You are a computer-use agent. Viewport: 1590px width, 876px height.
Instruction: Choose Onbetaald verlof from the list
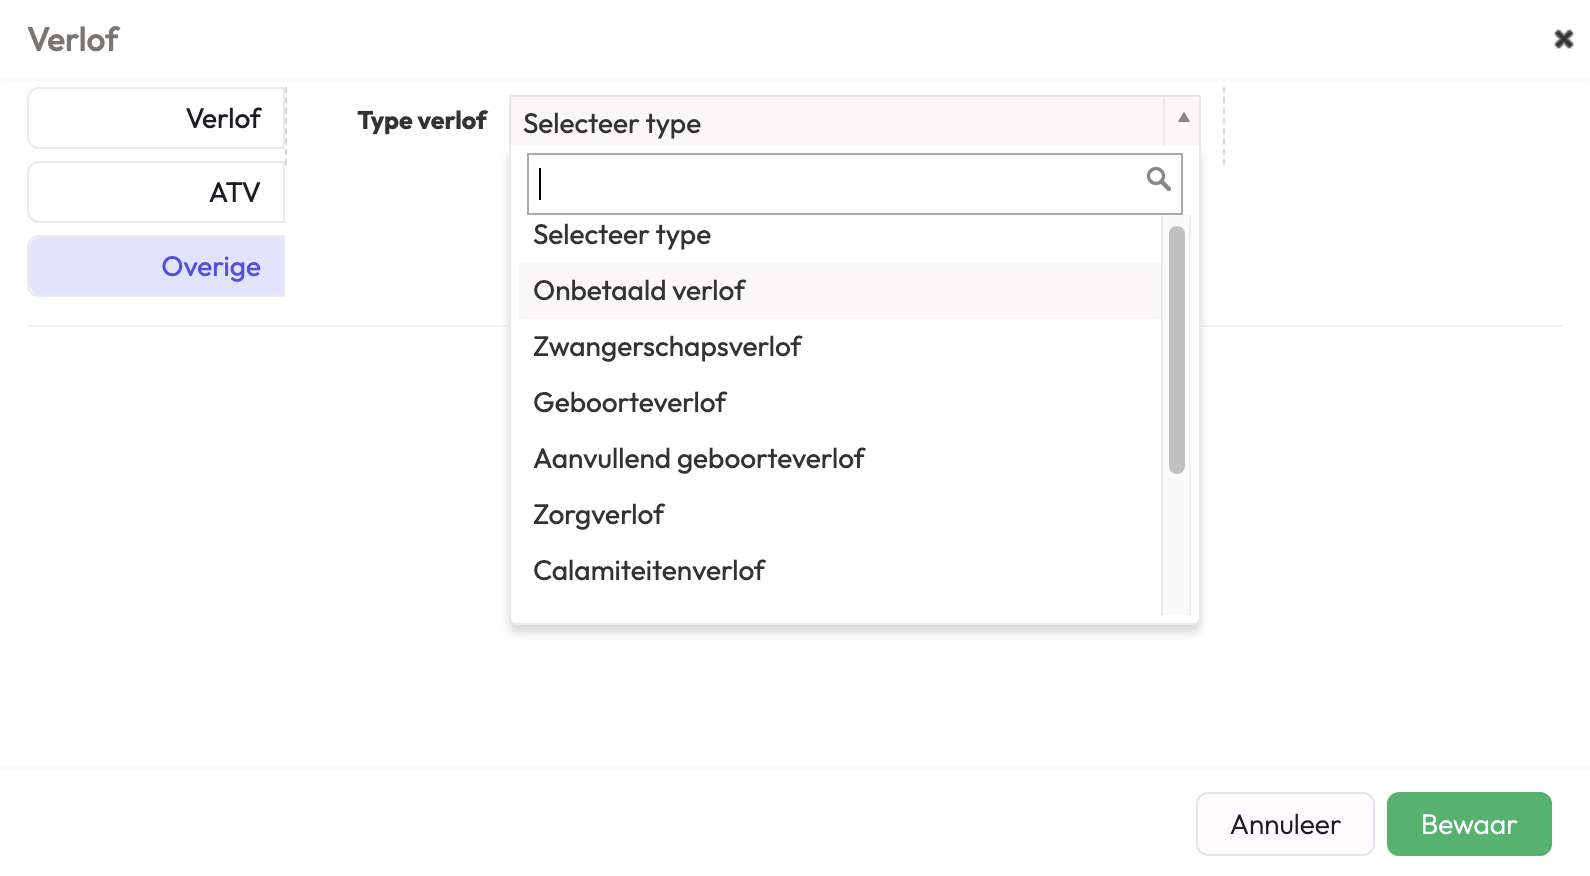(x=640, y=291)
